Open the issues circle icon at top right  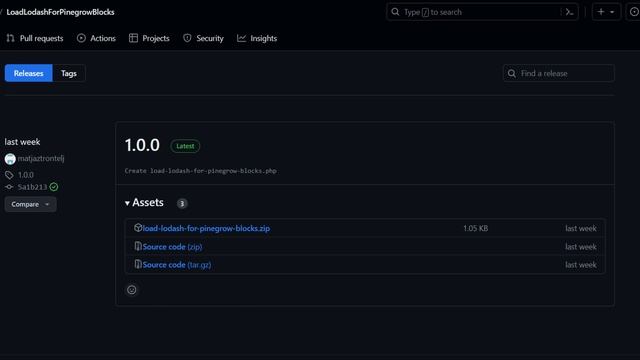click(634, 12)
